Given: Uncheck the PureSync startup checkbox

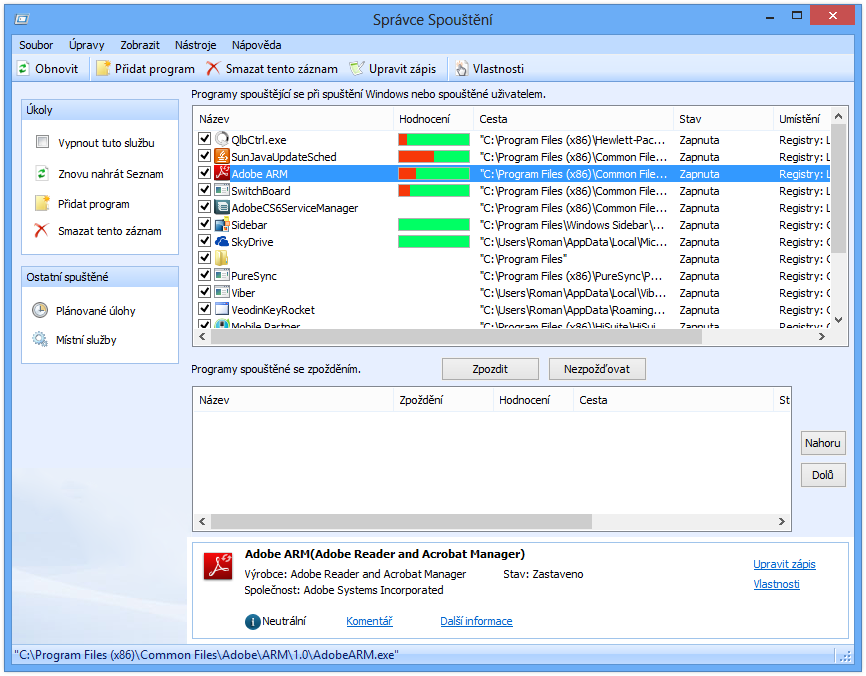Looking at the screenshot, I should [x=204, y=274].
